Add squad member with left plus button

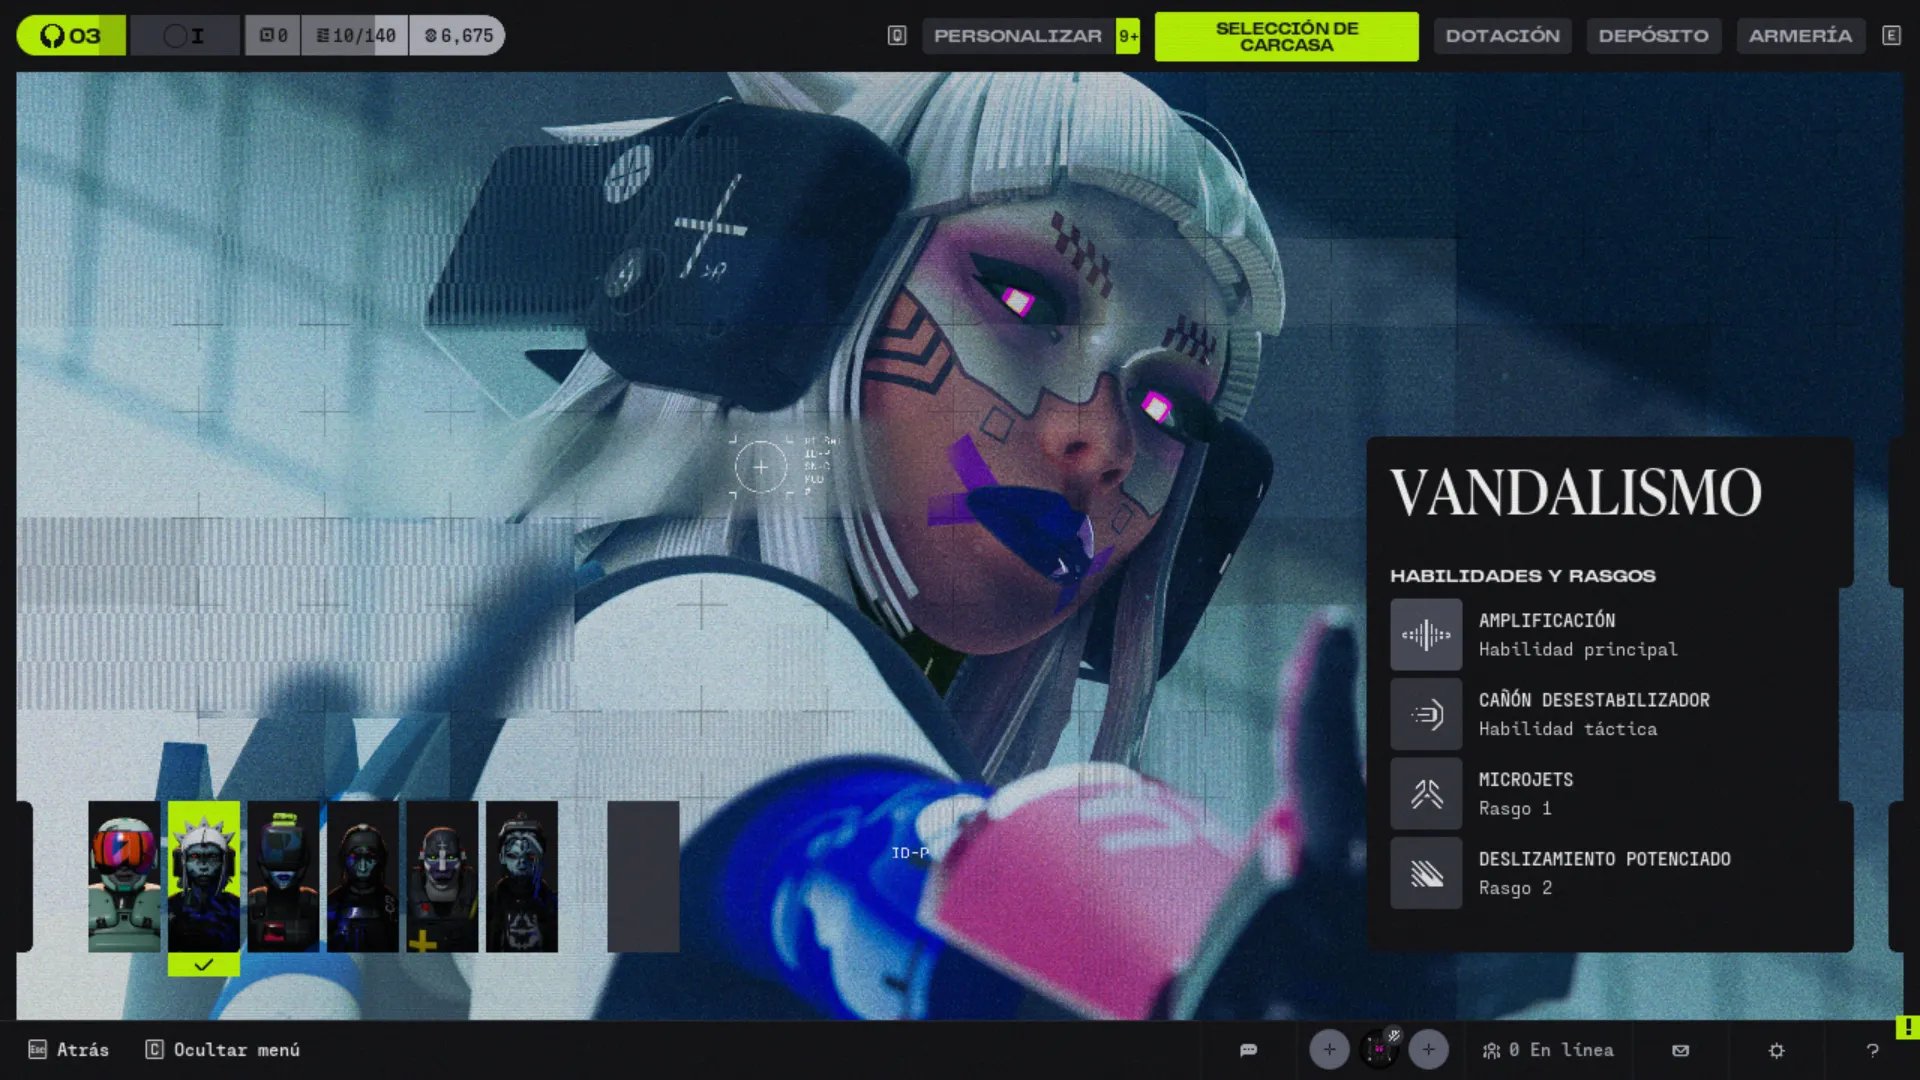(1329, 1049)
